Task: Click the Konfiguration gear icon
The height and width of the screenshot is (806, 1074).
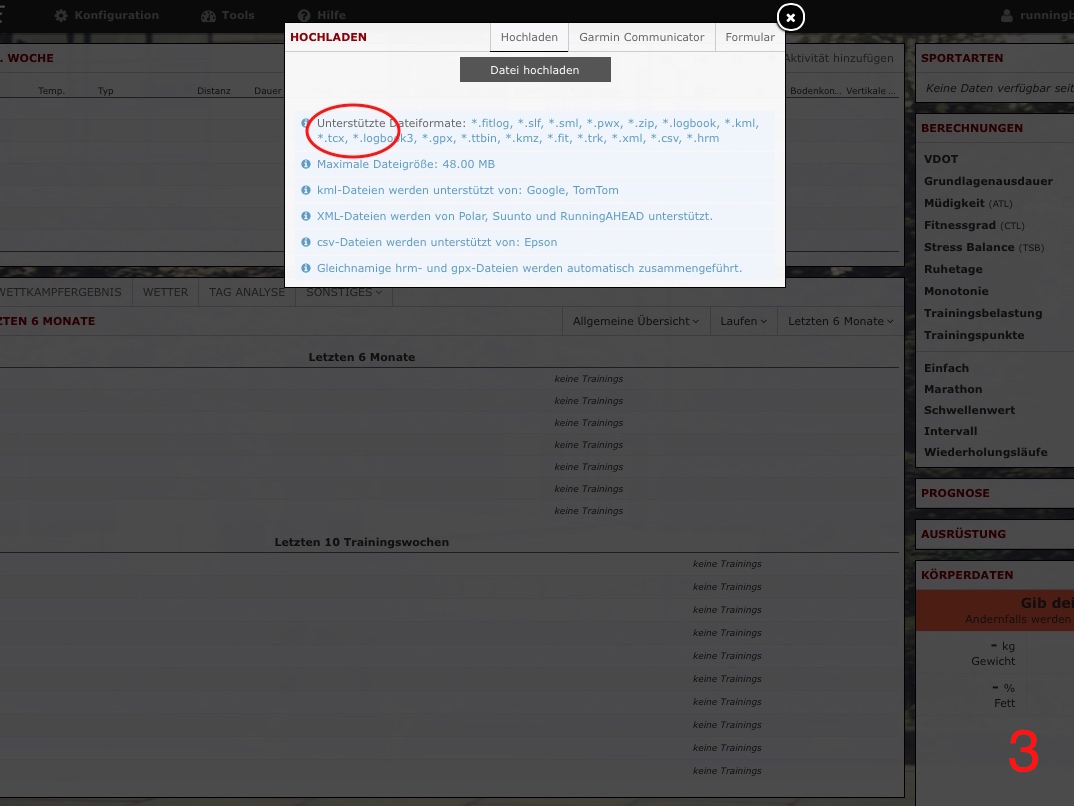Action: coord(61,16)
